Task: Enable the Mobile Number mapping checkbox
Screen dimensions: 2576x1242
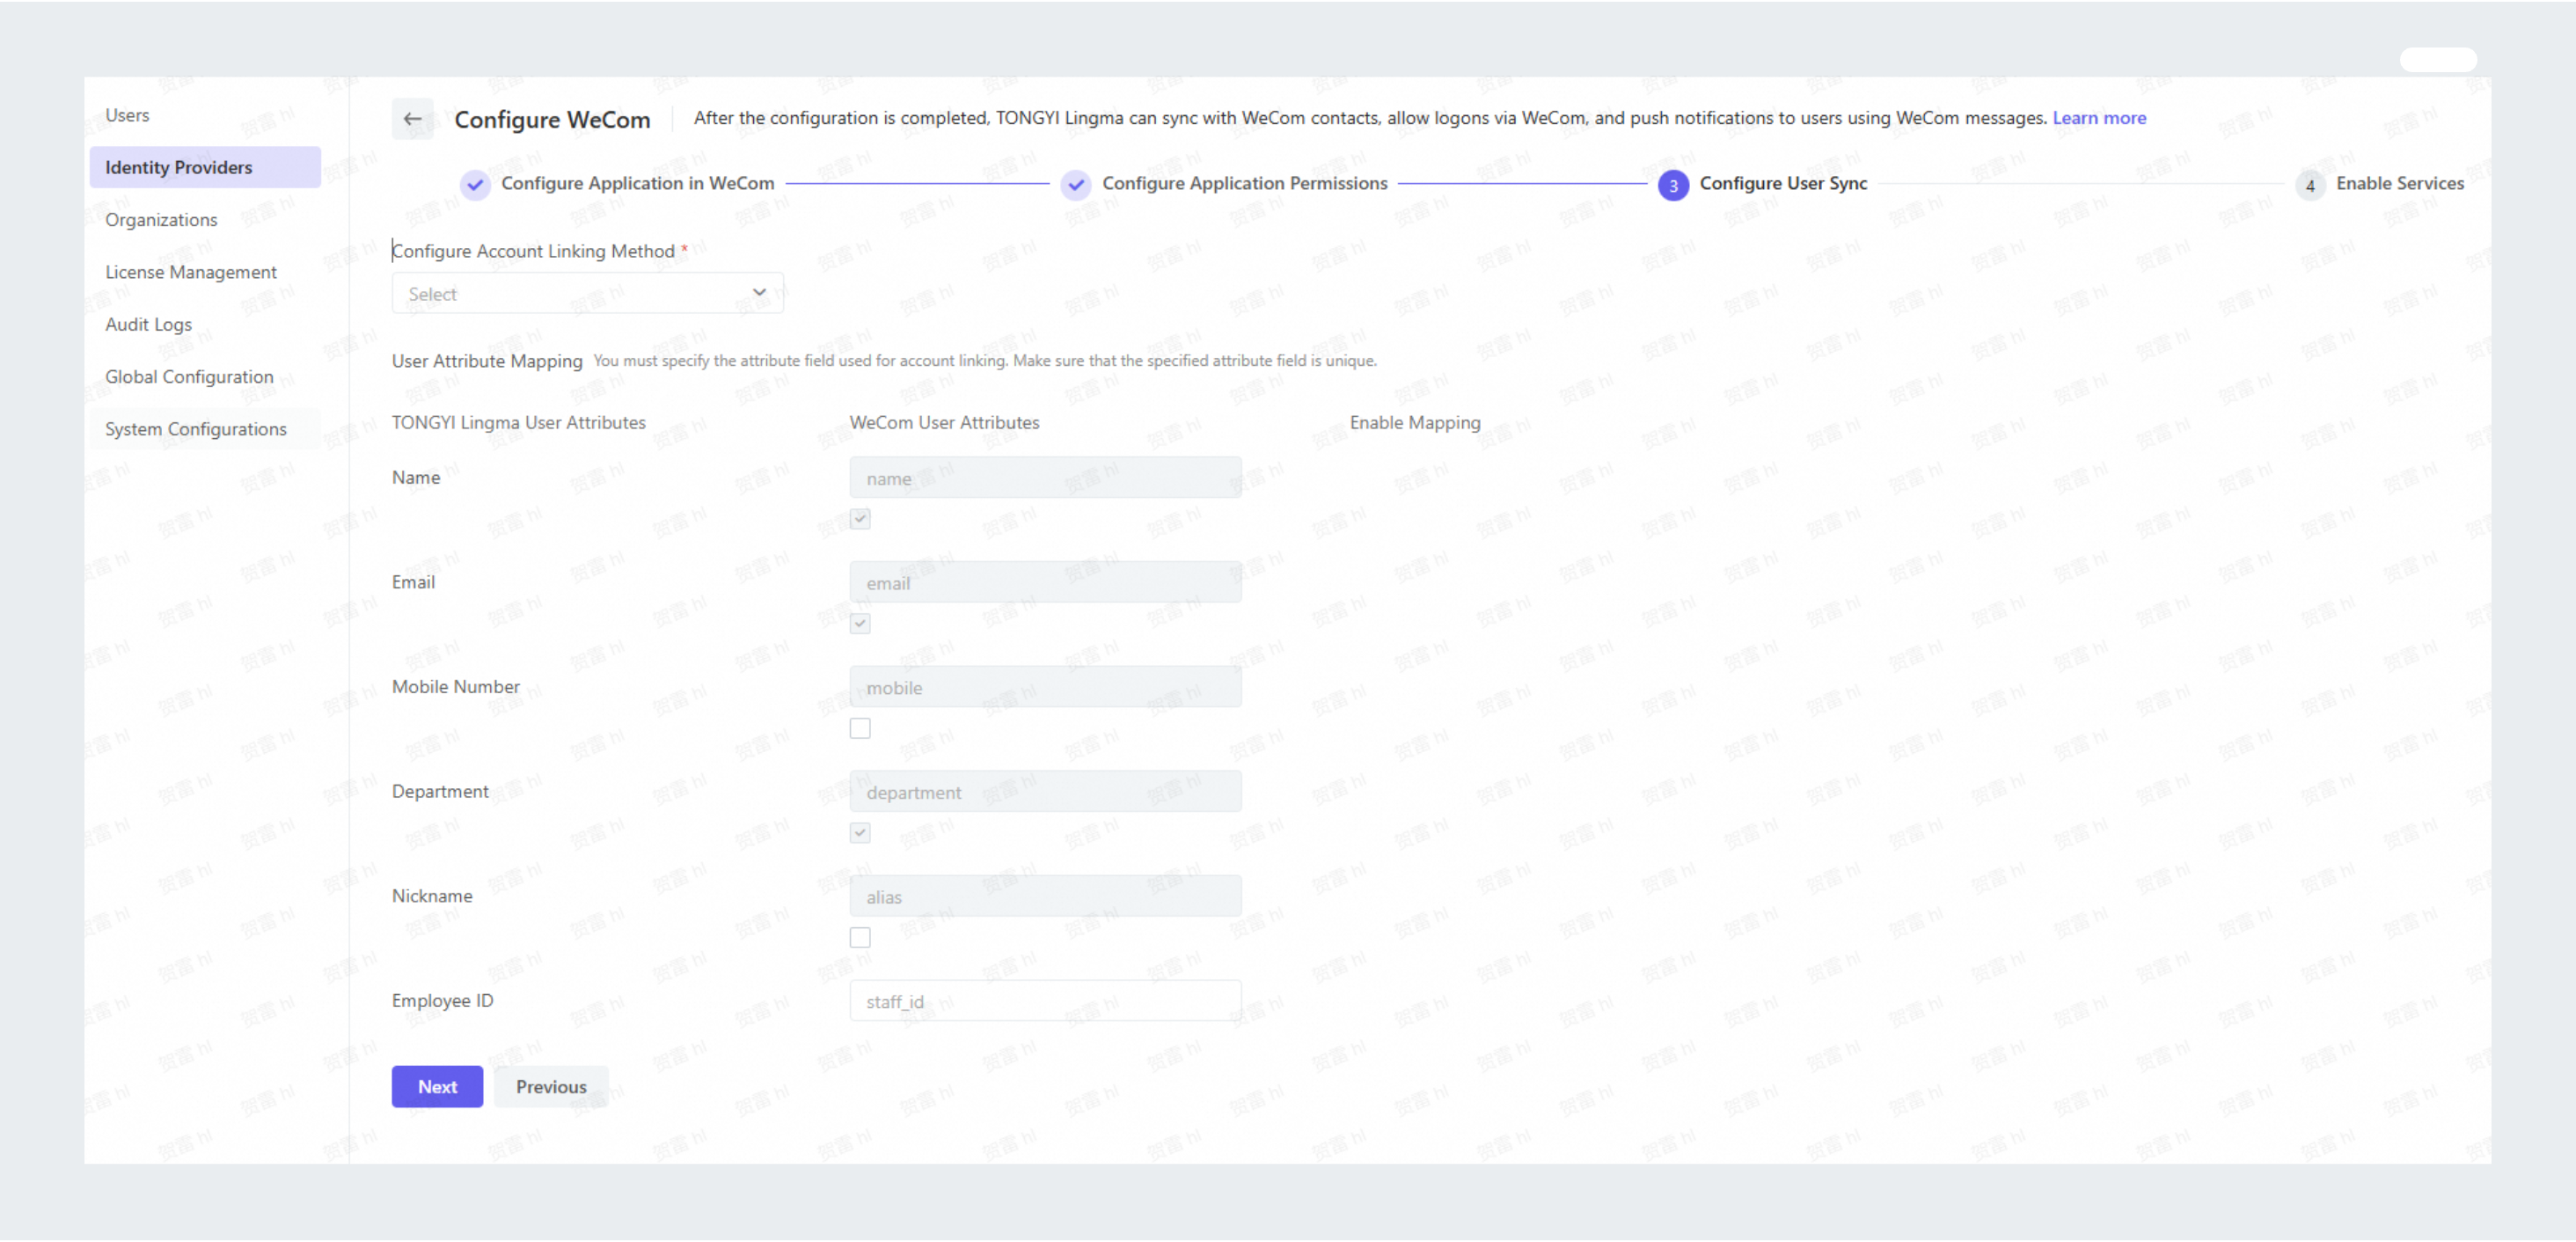Action: pyautogui.click(x=860, y=728)
